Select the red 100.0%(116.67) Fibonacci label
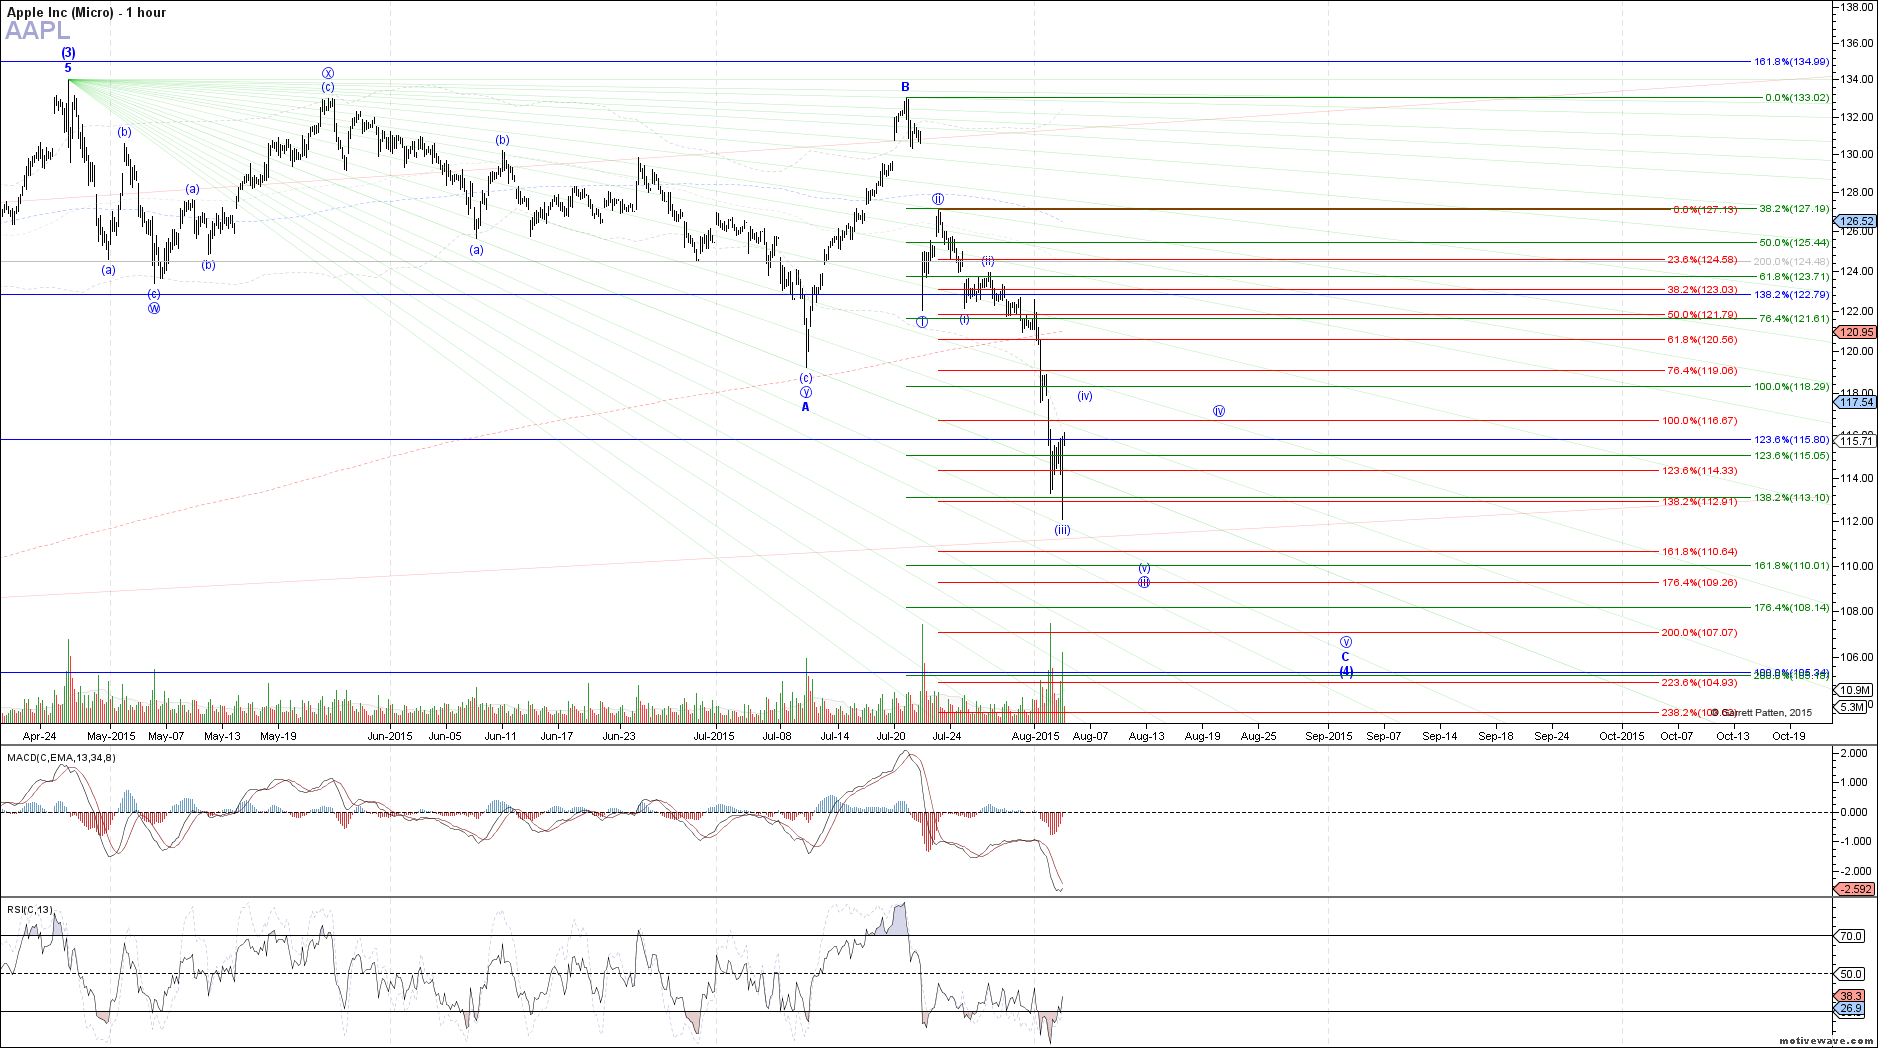Image resolution: width=1878 pixels, height=1048 pixels. [x=1700, y=421]
